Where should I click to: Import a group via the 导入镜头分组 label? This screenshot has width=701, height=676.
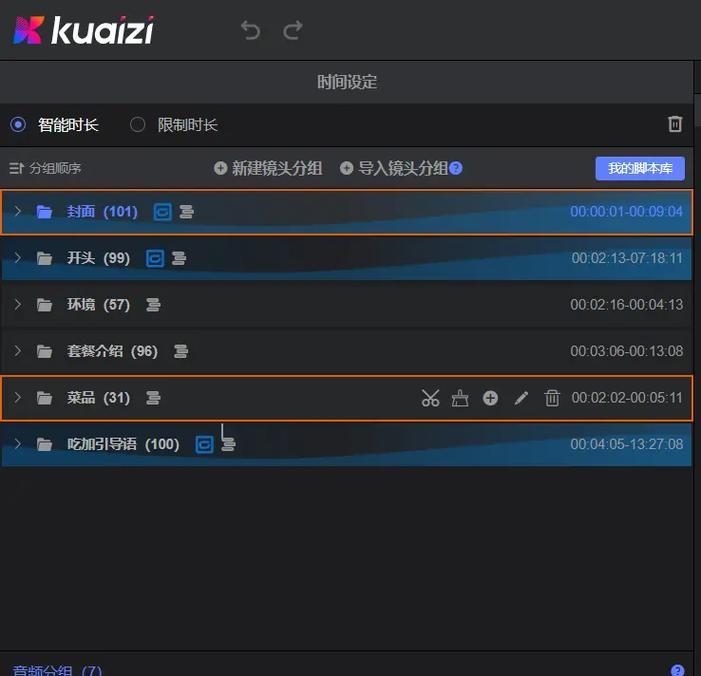403,168
